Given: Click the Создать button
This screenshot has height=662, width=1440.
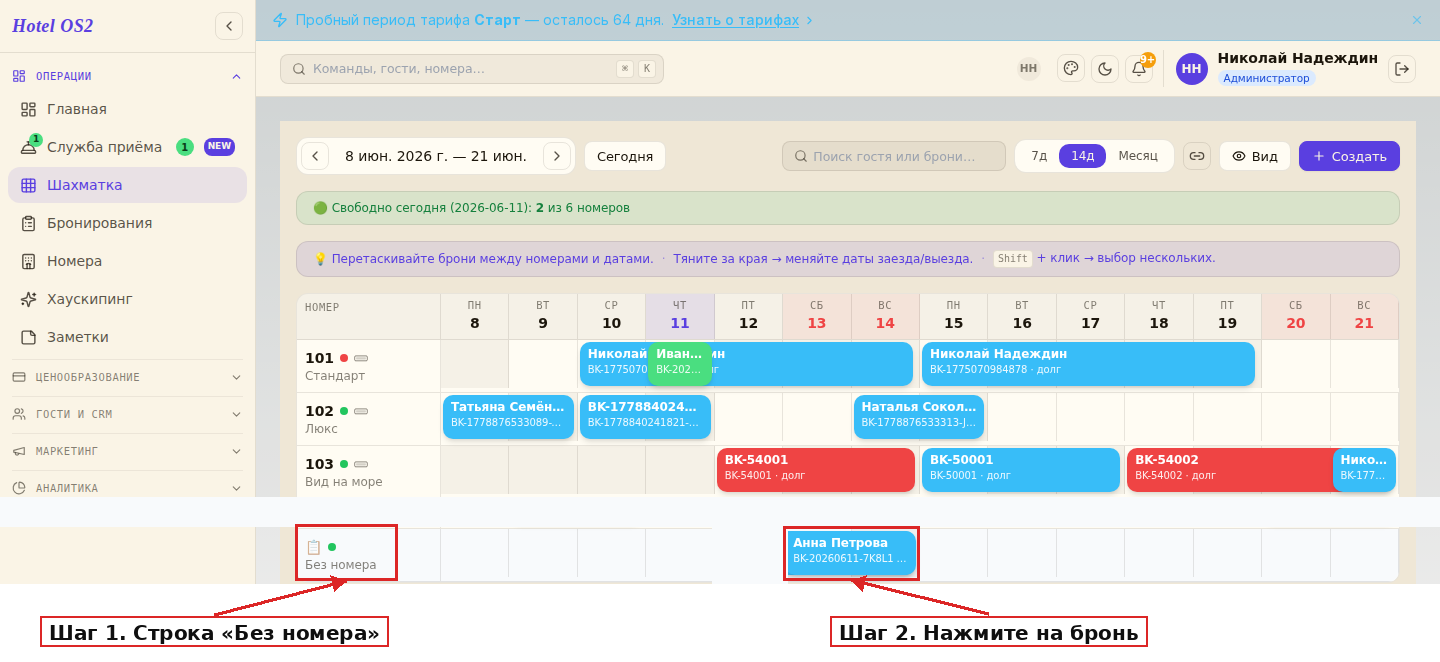Looking at the screenshot, I should point(1349,156).
